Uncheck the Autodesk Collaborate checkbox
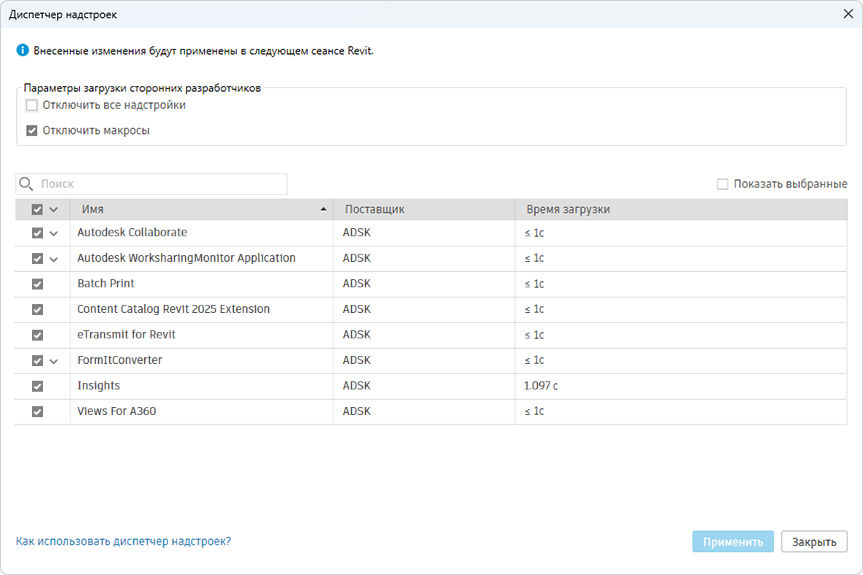This screenshot has height=575, width=863. pos(37,233)
